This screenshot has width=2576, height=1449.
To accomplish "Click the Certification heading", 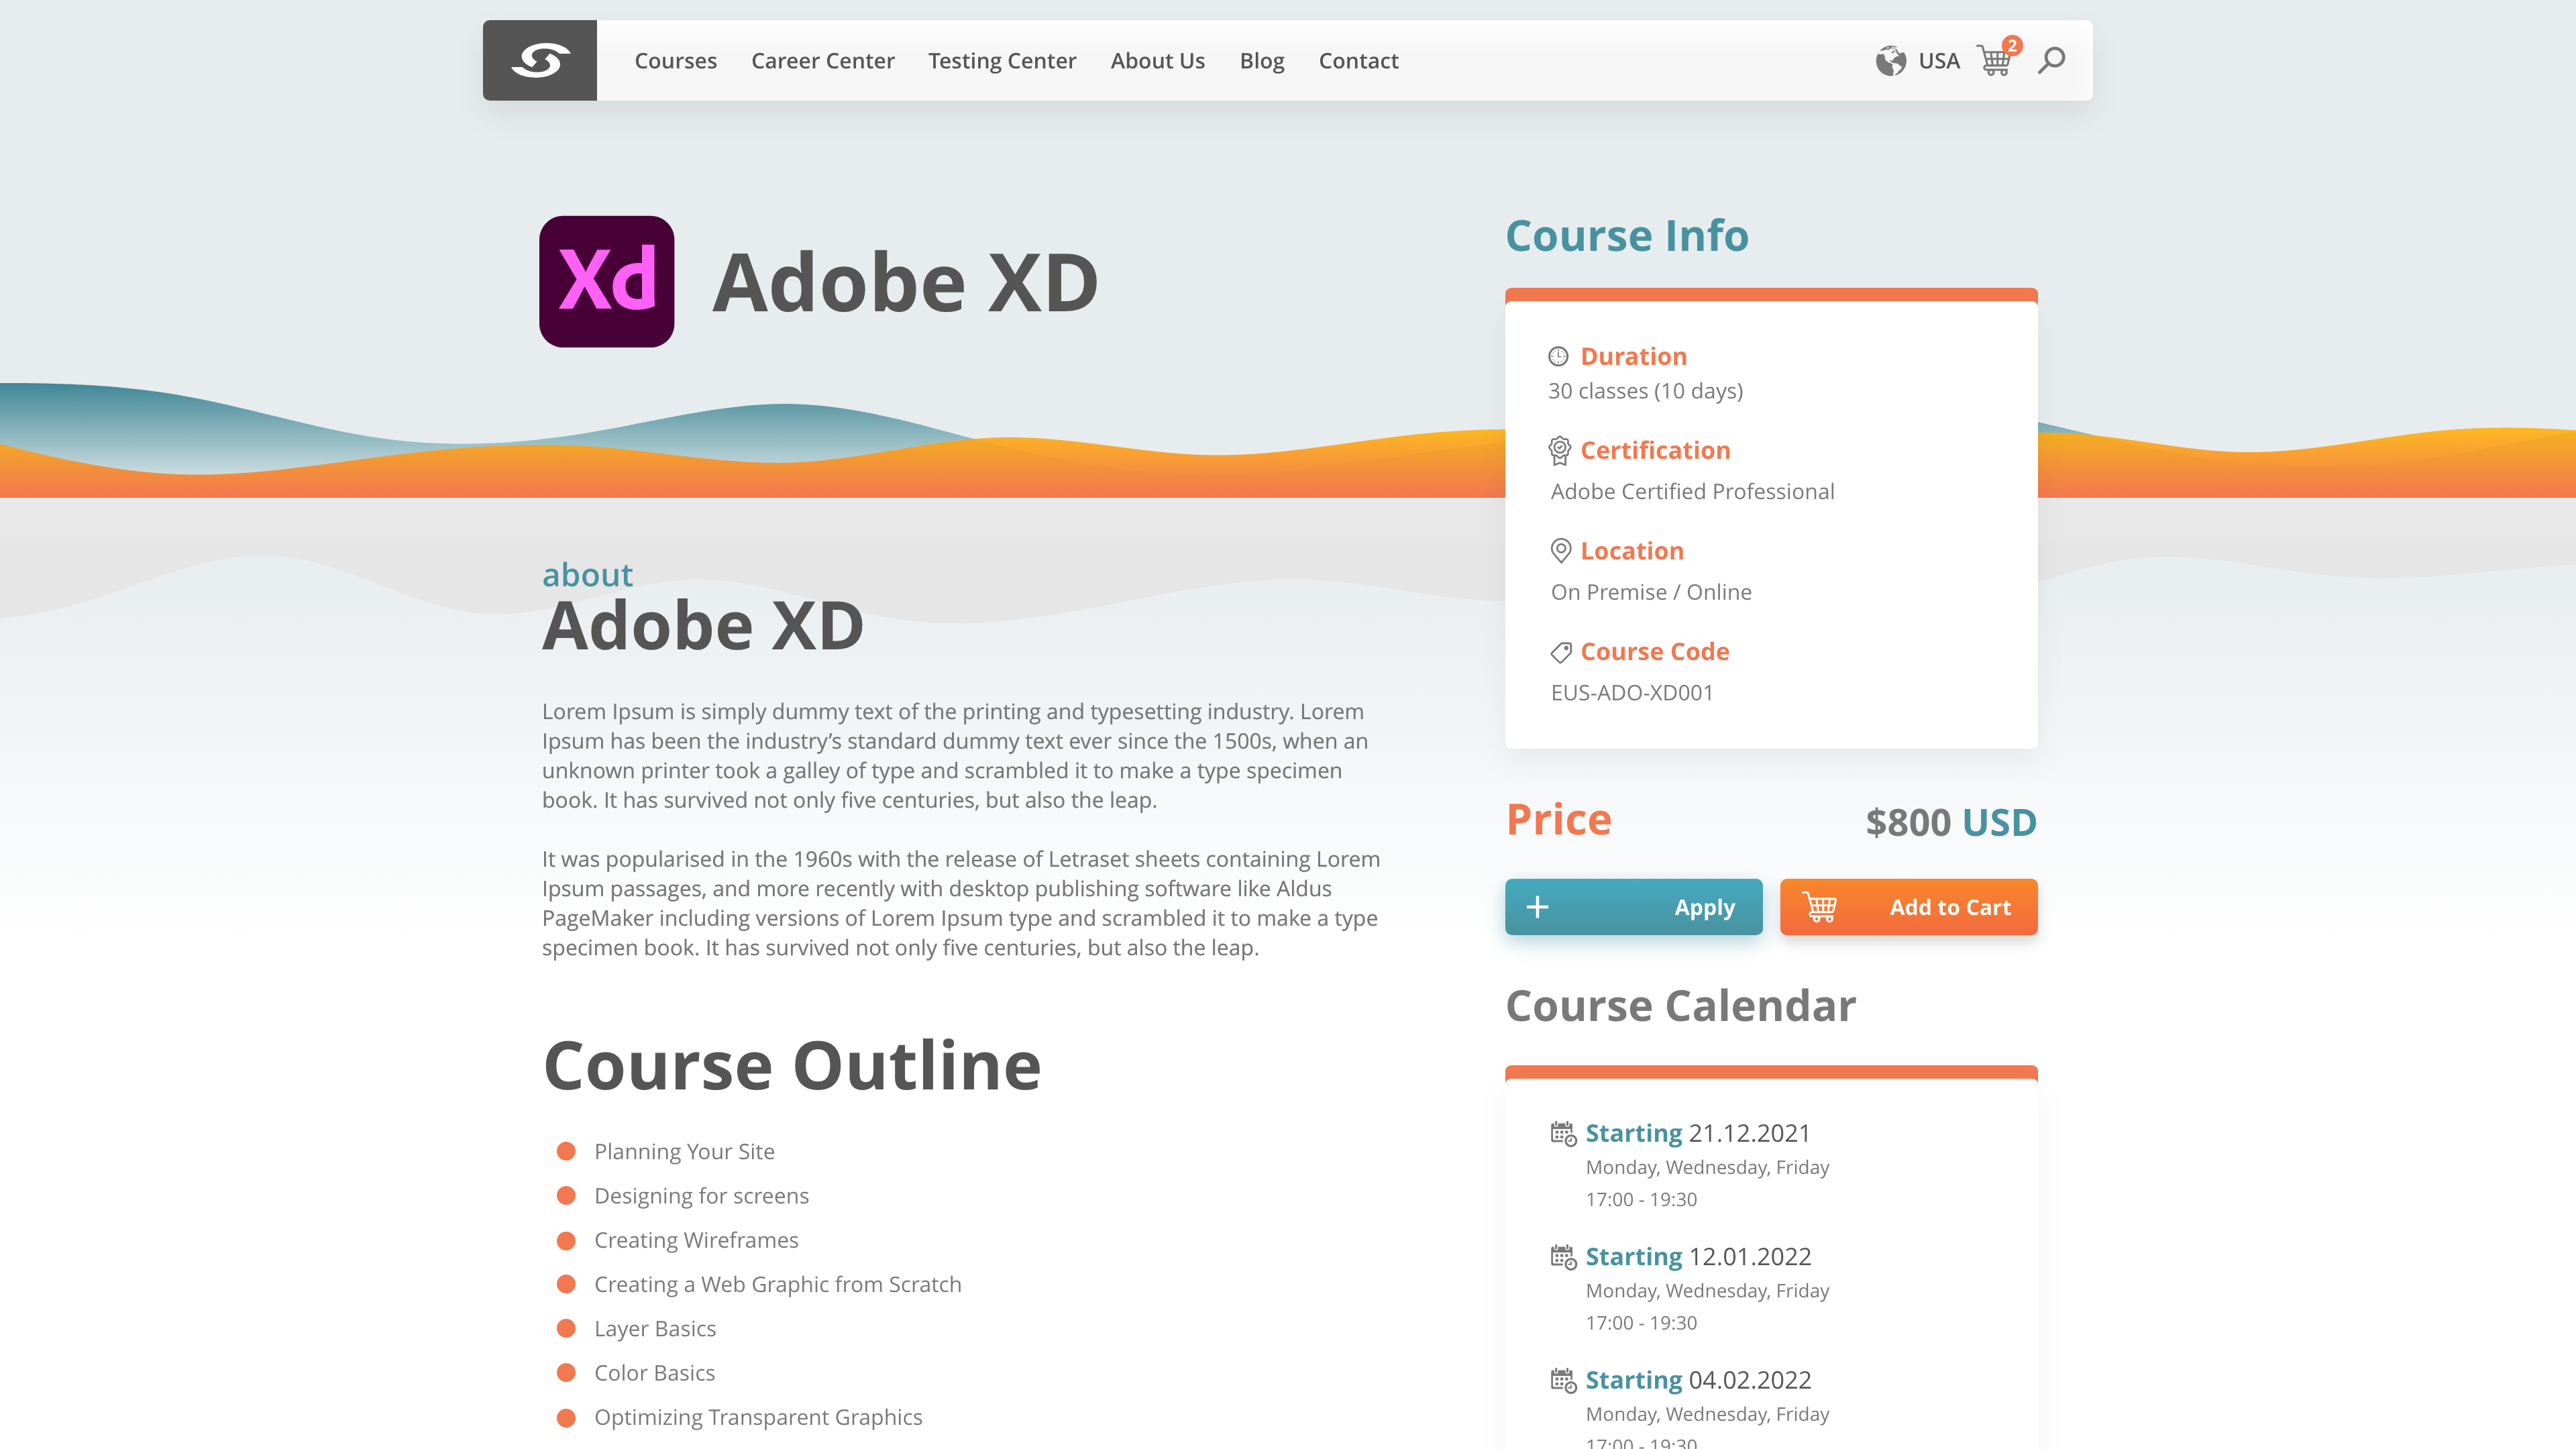I will click(x=1655, y=450).
